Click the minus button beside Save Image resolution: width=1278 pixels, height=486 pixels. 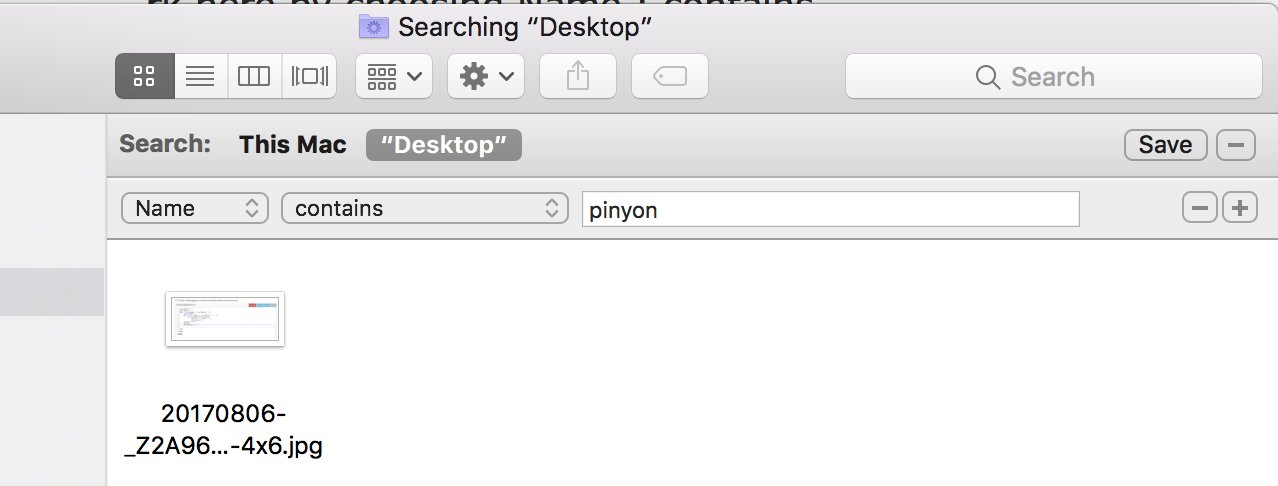click(x=1236, y=145)
